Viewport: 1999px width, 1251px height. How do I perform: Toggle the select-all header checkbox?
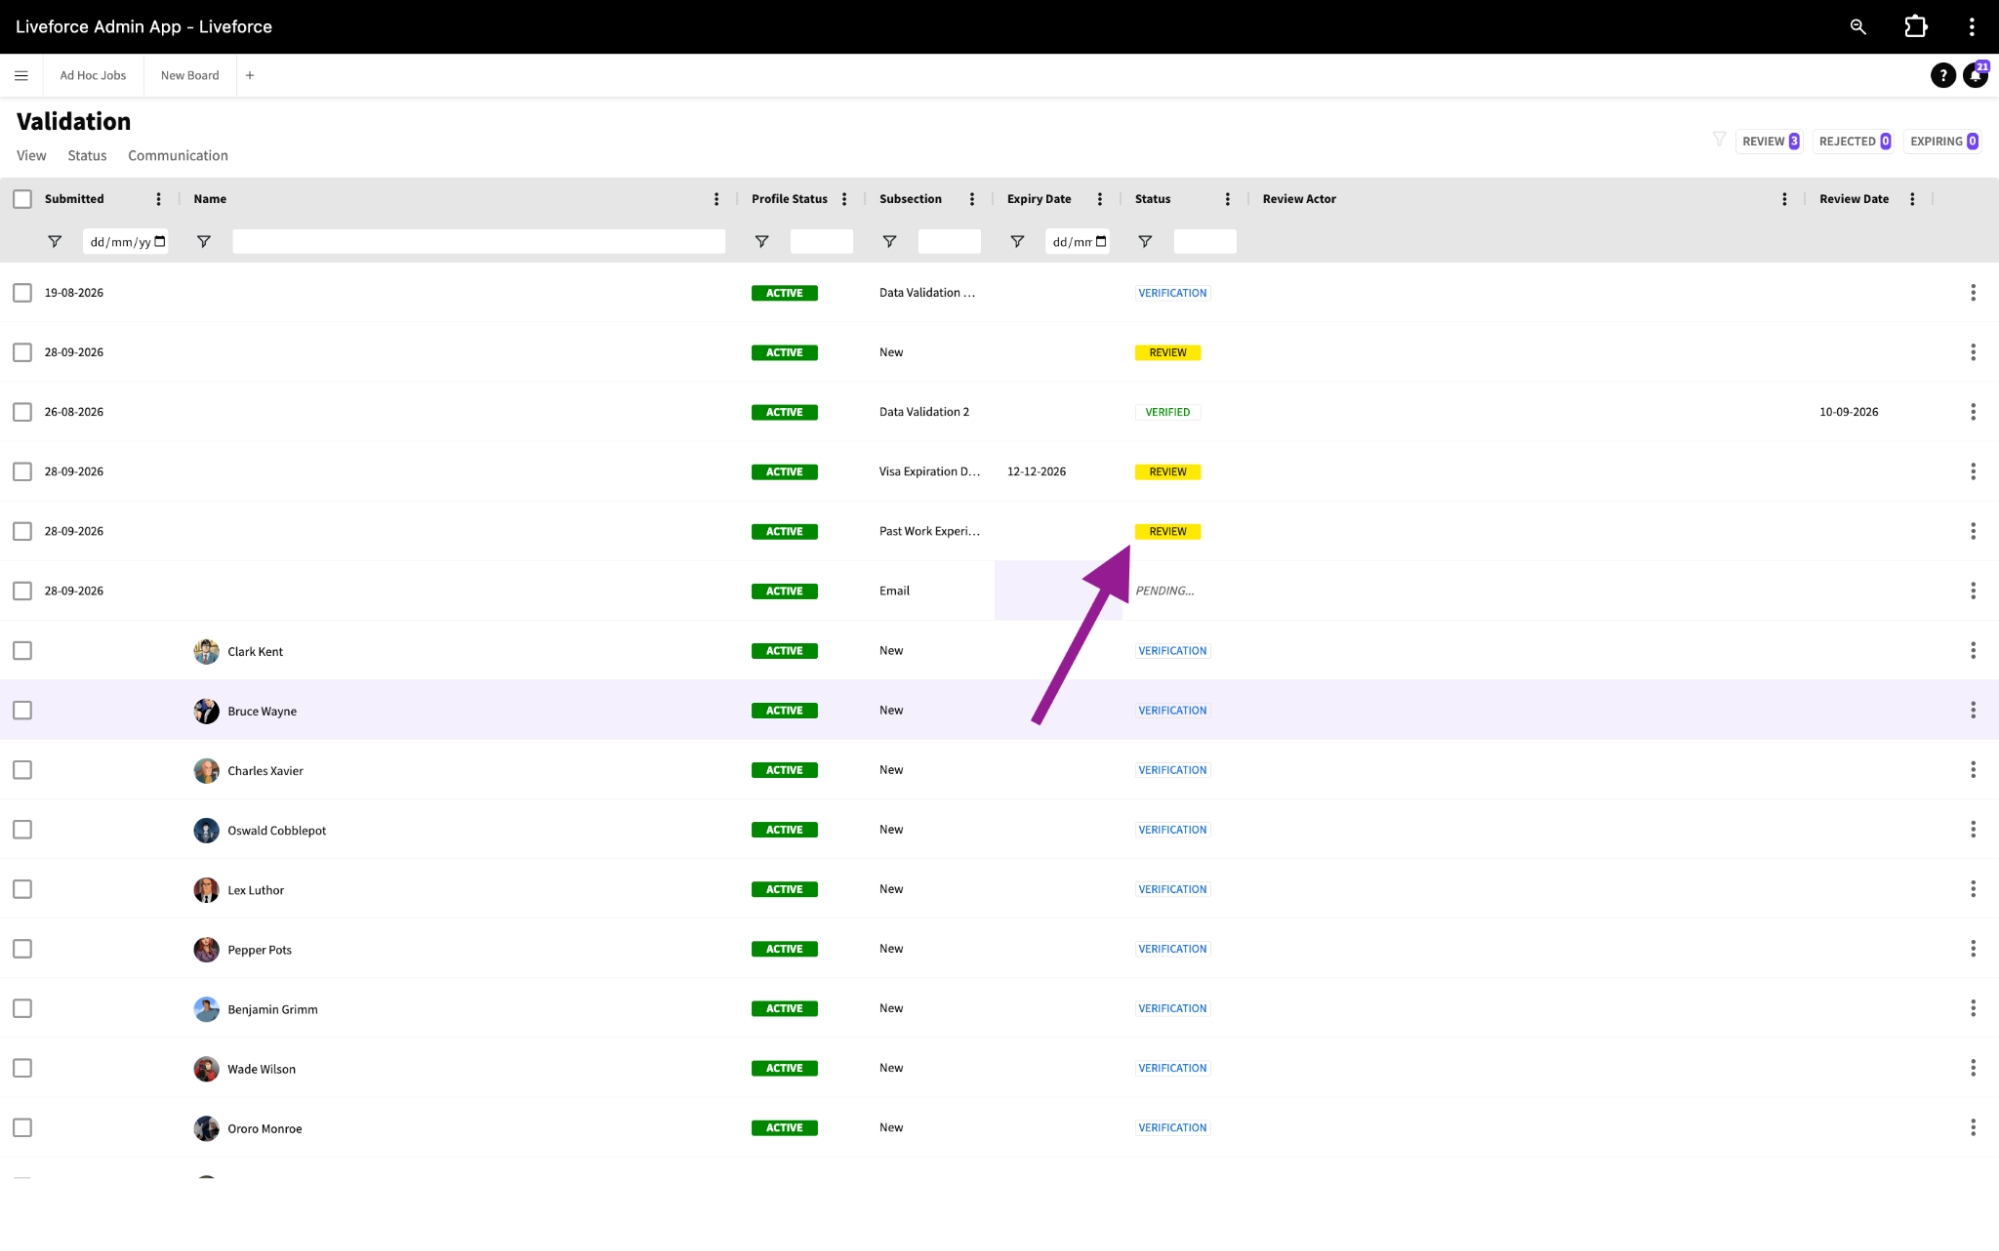(22, 199)
